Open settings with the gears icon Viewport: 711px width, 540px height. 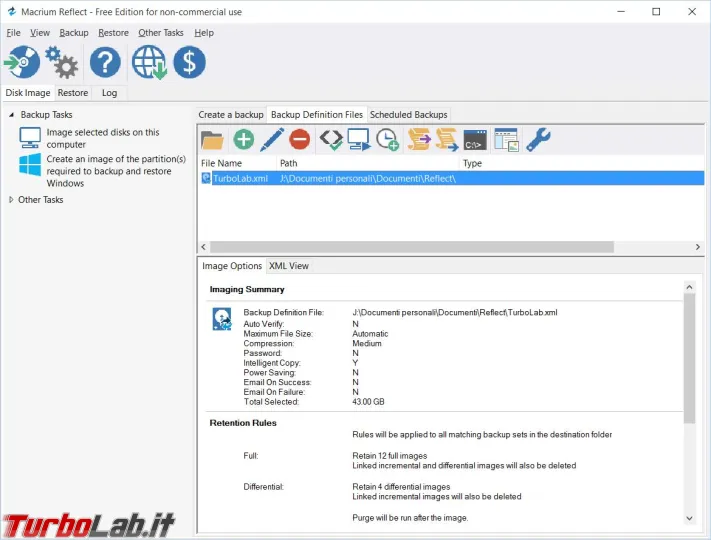tap(62, 62)
